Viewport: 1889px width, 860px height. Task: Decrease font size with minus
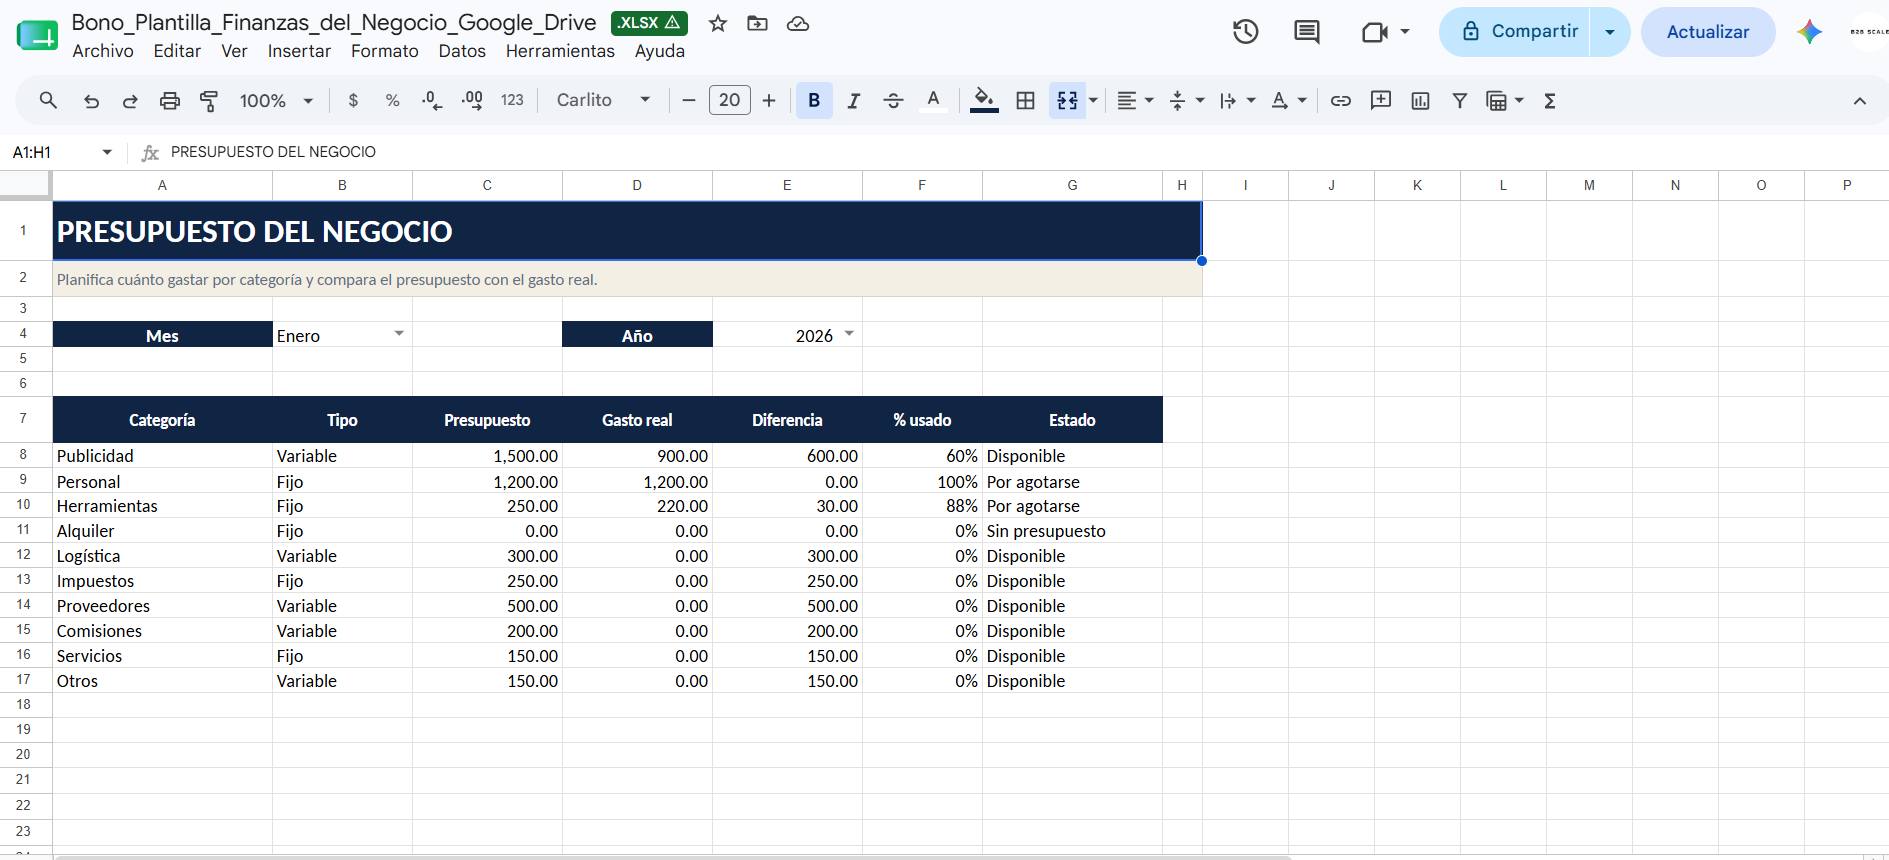click(x=688, y=100)
